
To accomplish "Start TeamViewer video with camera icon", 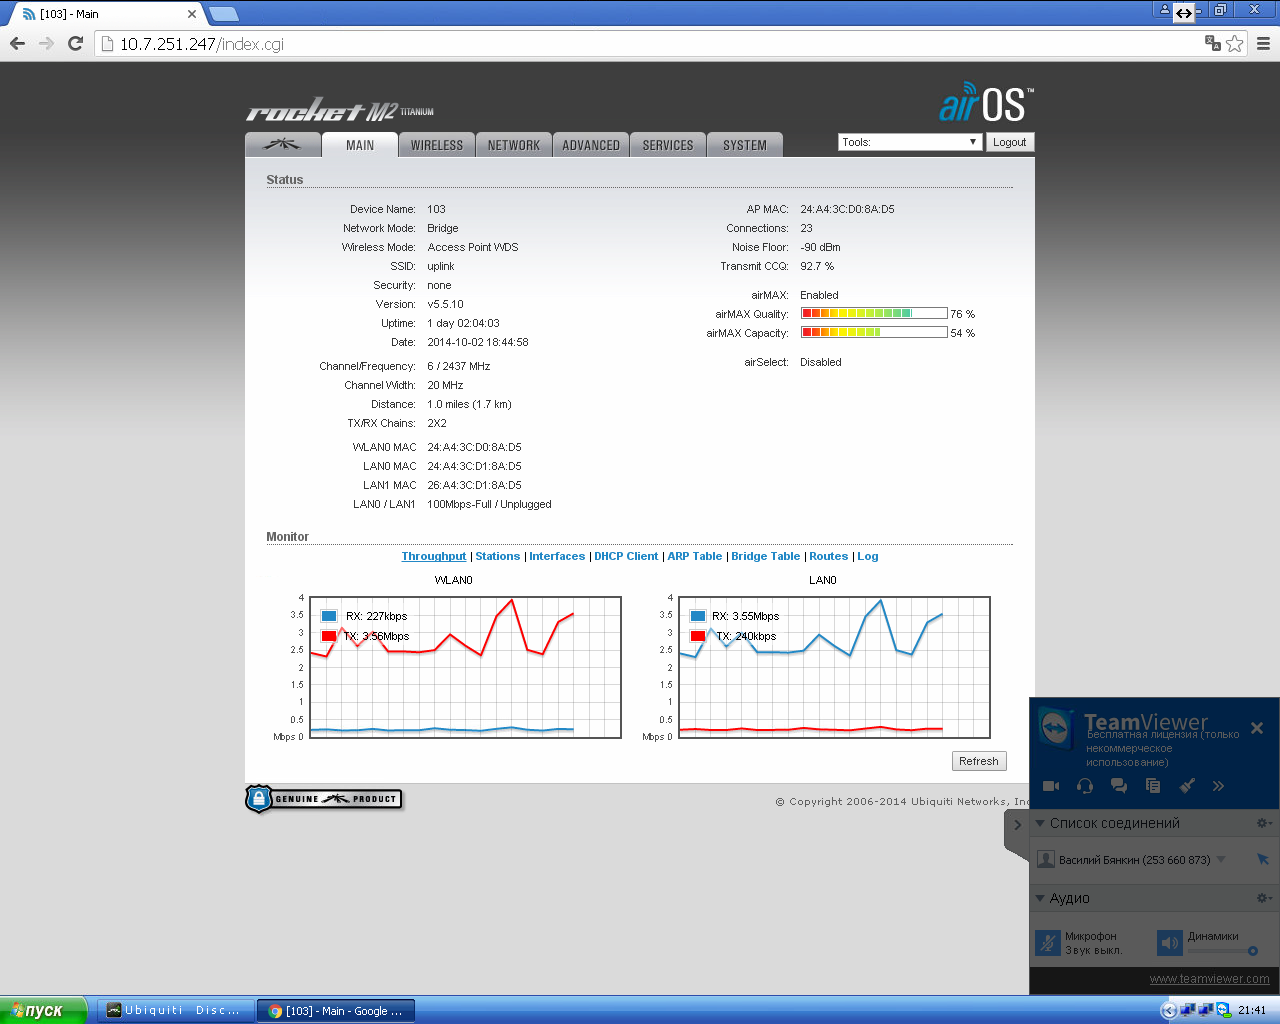I will 1051,786.
